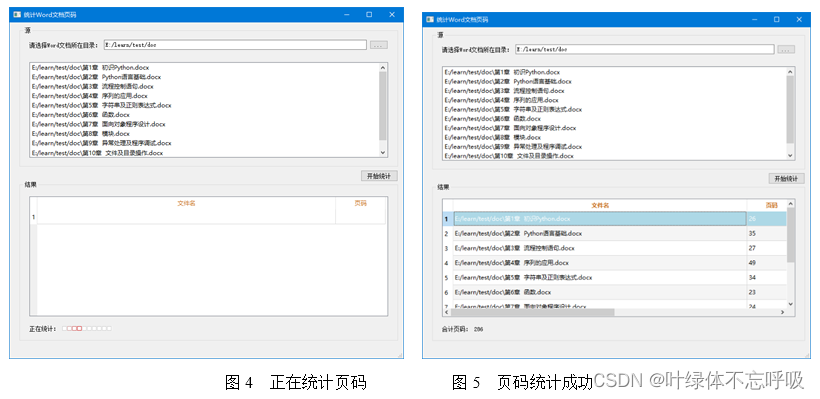
Task: Focus the directory path field in right window
Action: click(x=644, y=49)
